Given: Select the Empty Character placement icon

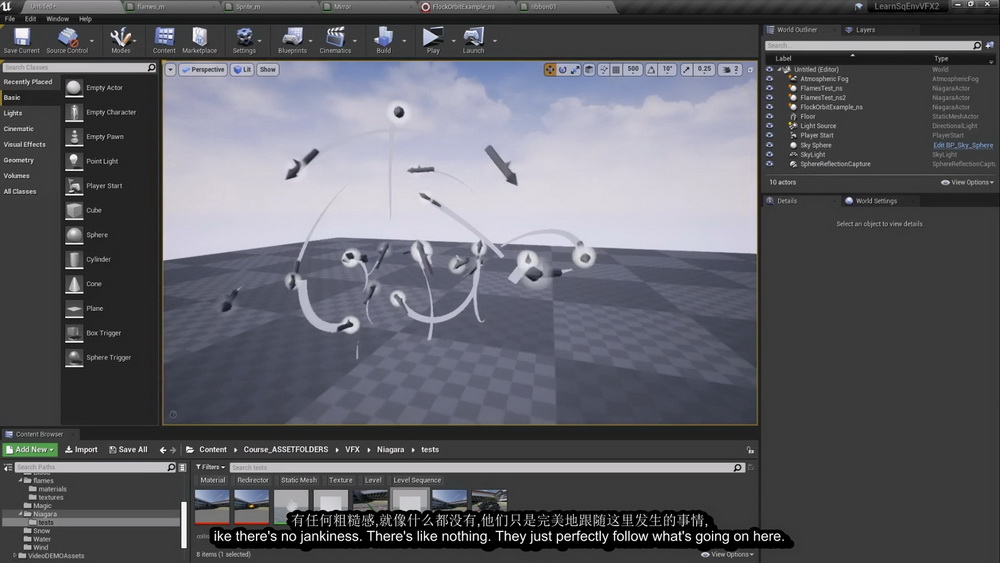Looking at the screenshot, I should (x=74, y=112).
